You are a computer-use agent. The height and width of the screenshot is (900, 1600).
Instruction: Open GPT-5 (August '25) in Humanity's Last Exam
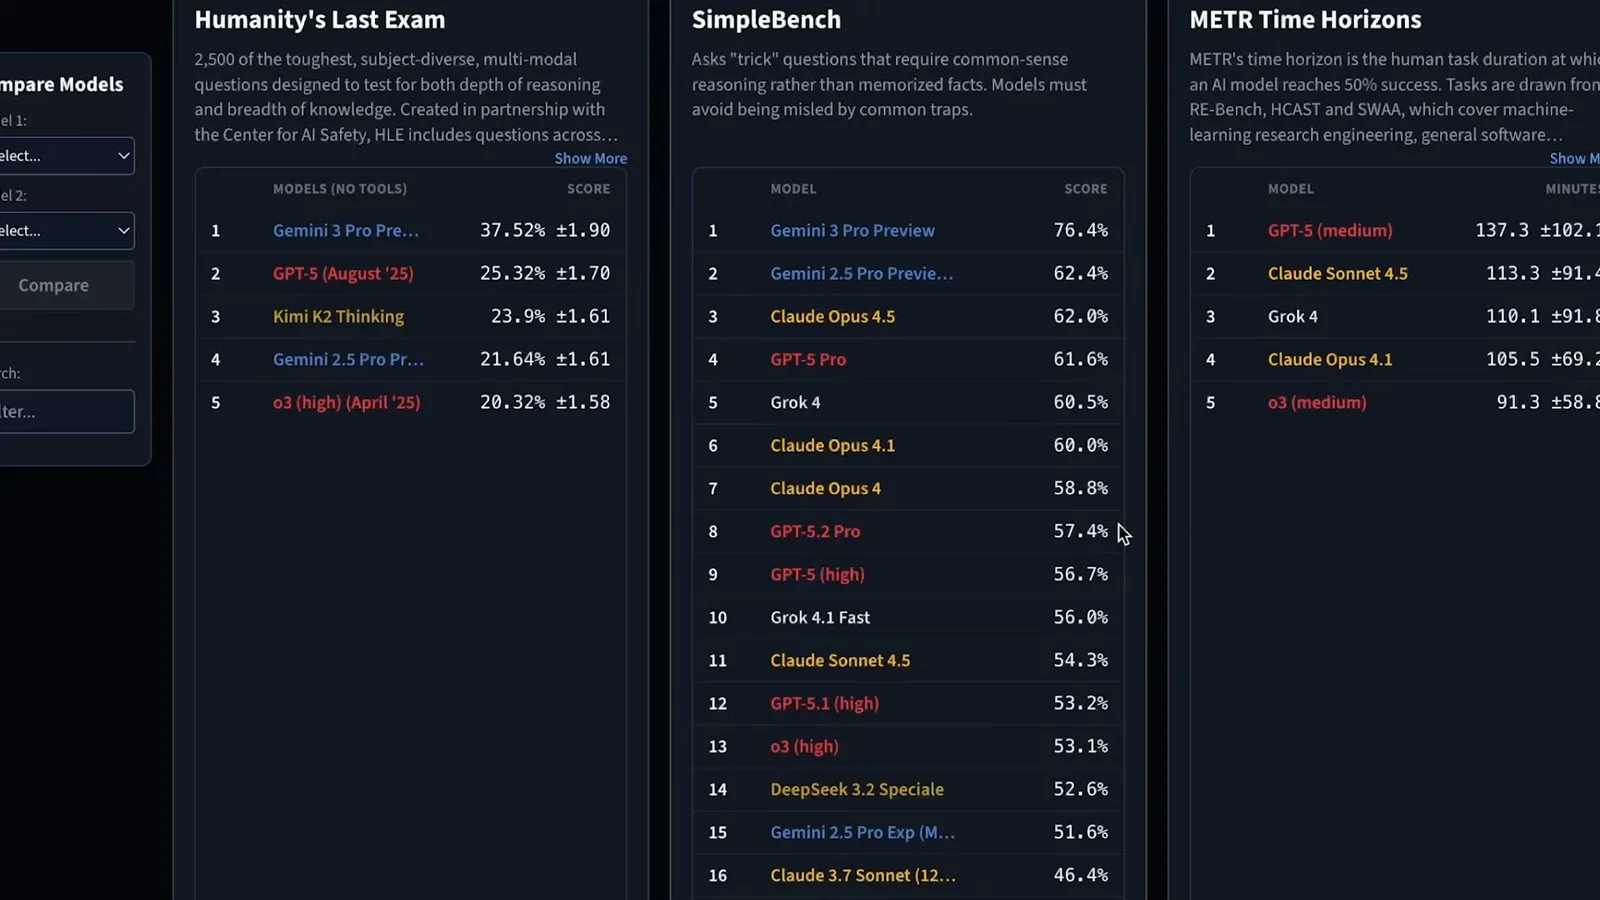(x=343, y=273)
